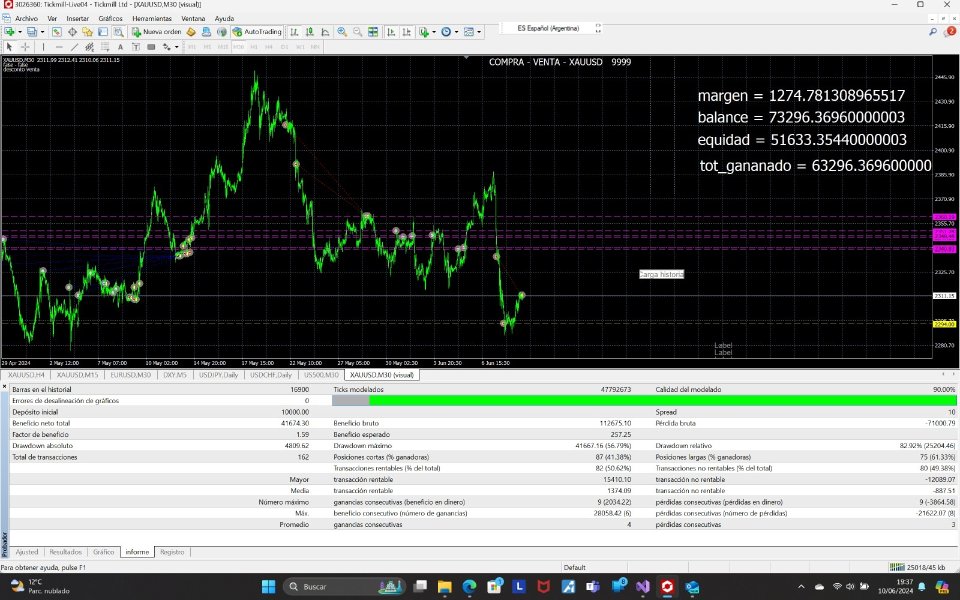
Task: Draw a trend line on the chart
Action: click(x=74, y=46)
